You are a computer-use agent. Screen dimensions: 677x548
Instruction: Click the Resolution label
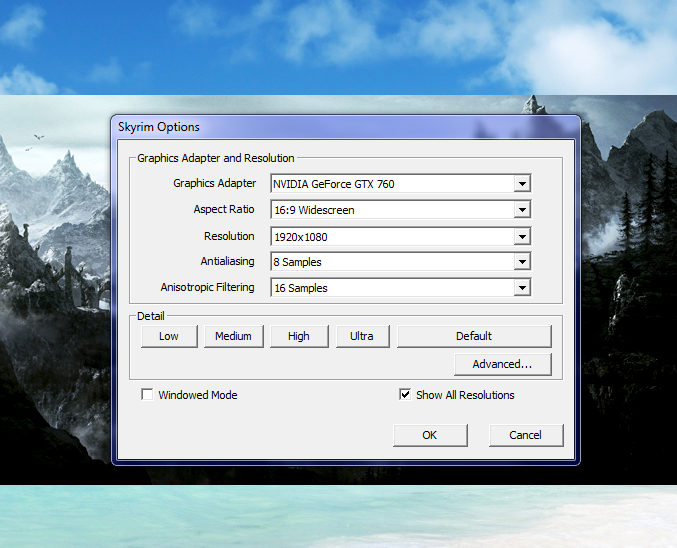229,236
